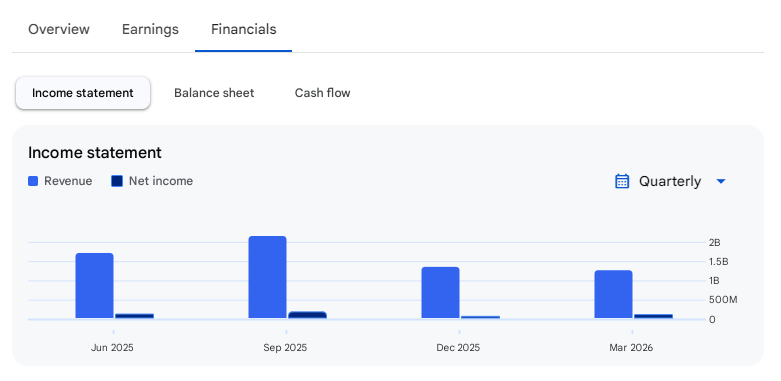The image size is (781, 381).
Task: Select the Sep 2025 net income bar
Action: pyautogui.click(x=307, y=315)
